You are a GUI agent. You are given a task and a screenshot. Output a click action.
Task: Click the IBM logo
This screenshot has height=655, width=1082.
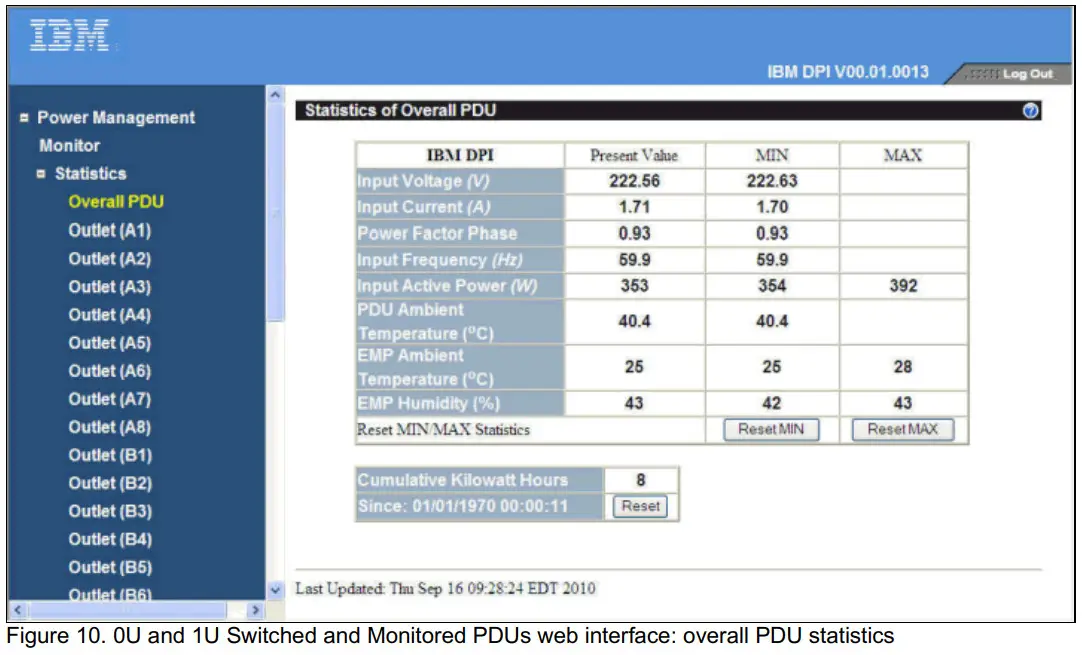tap(68, 33)
